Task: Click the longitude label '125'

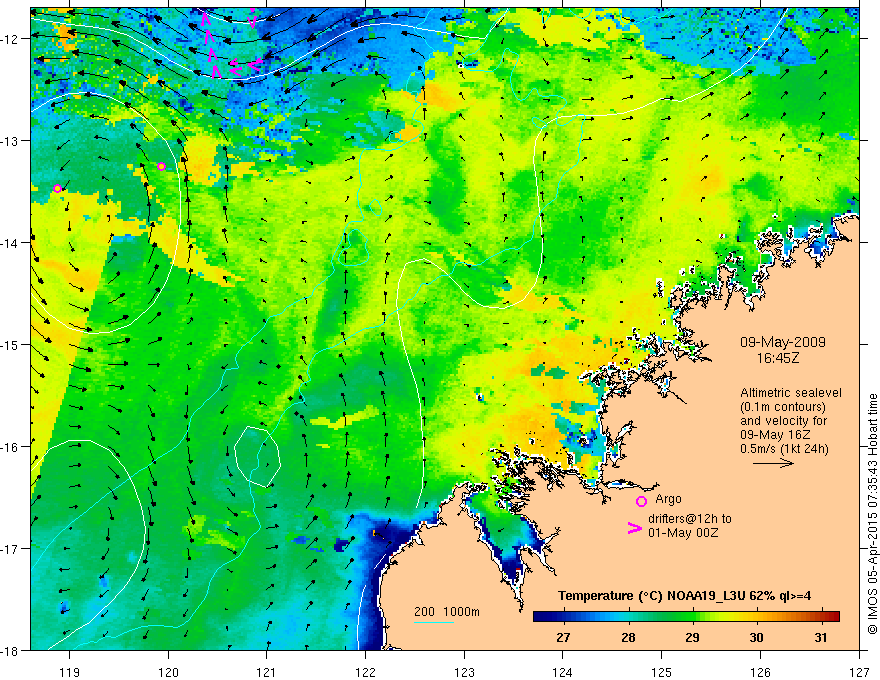Action: tap(662, 673)
